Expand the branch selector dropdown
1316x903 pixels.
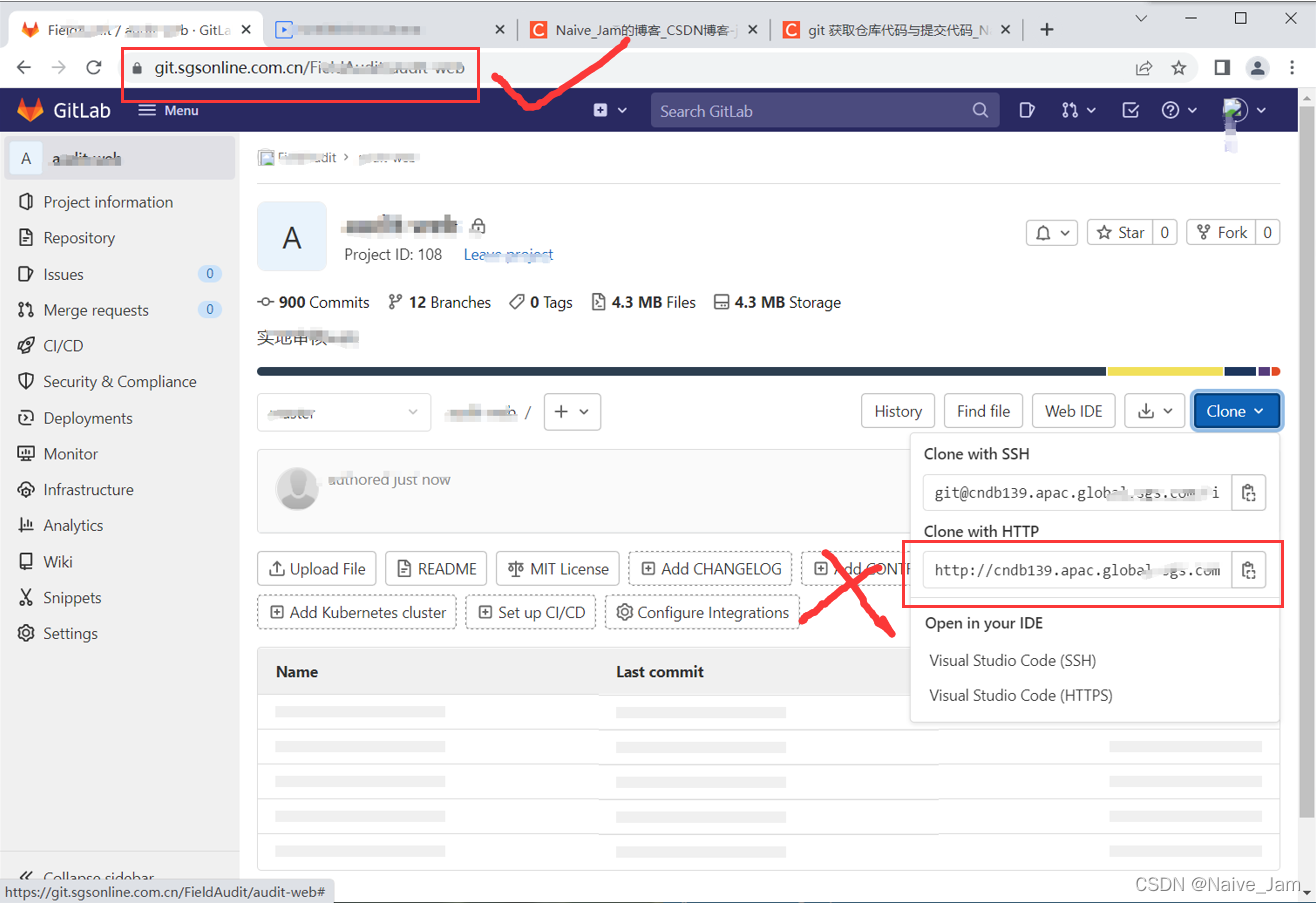344,411
